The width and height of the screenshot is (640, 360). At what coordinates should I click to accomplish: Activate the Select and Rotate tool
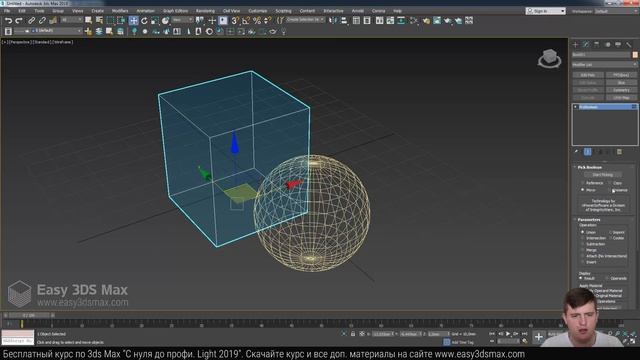click(x=144, y=20)
